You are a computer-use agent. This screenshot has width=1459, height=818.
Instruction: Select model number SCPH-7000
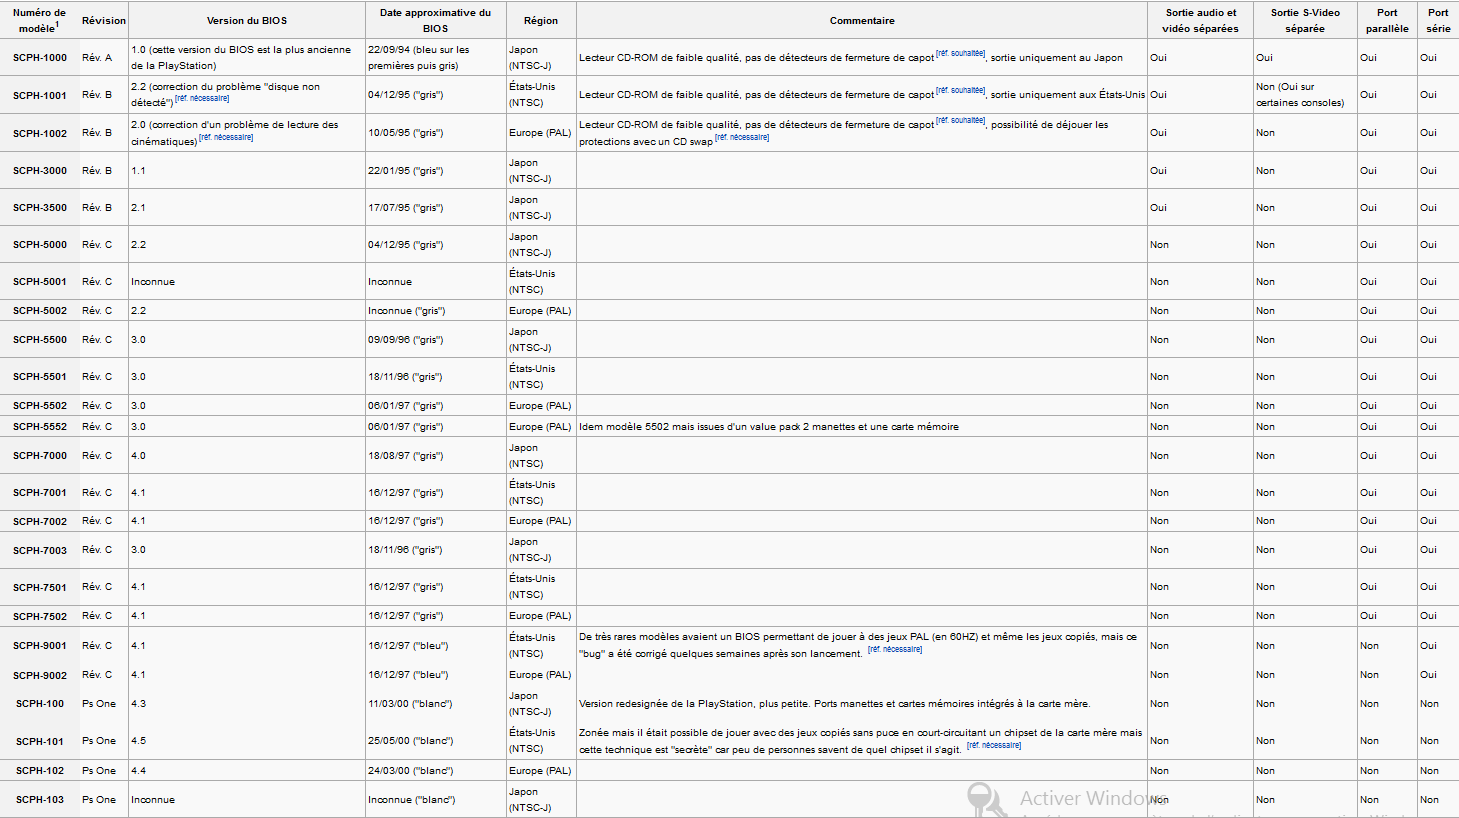[40, 456]
